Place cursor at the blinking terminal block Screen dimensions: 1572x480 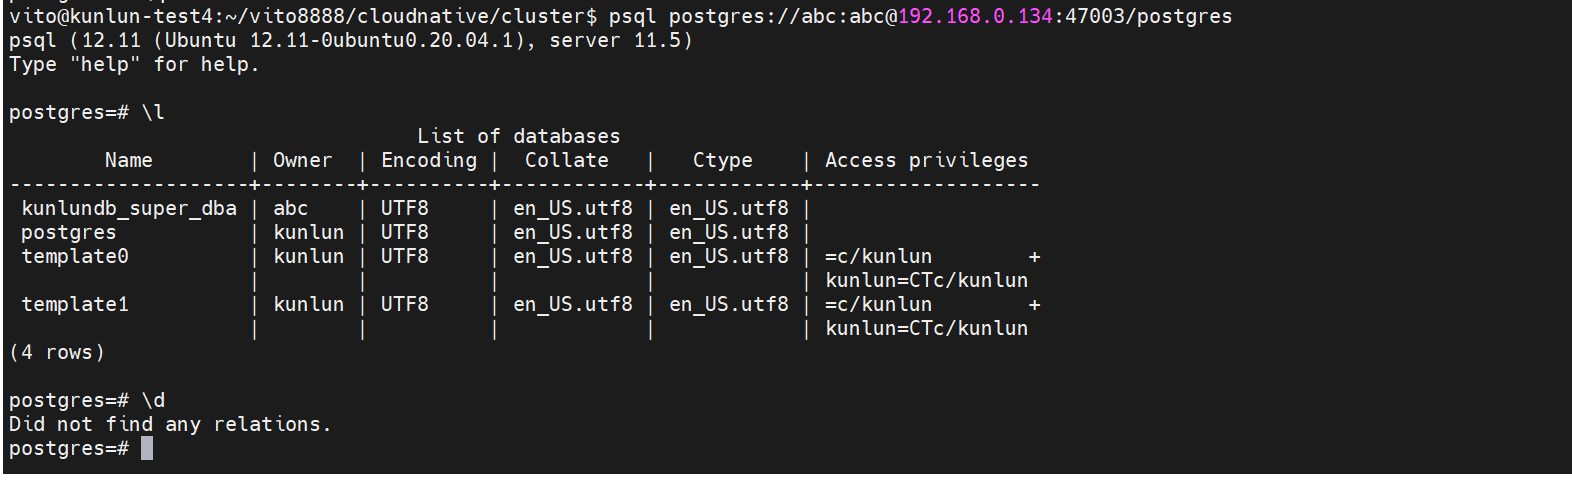(x=147, y=448)
